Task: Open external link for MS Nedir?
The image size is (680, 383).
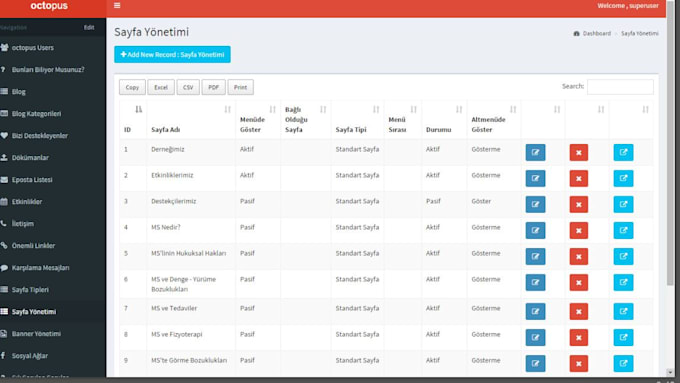Action: pyautogui.click(x=623, y=230)
